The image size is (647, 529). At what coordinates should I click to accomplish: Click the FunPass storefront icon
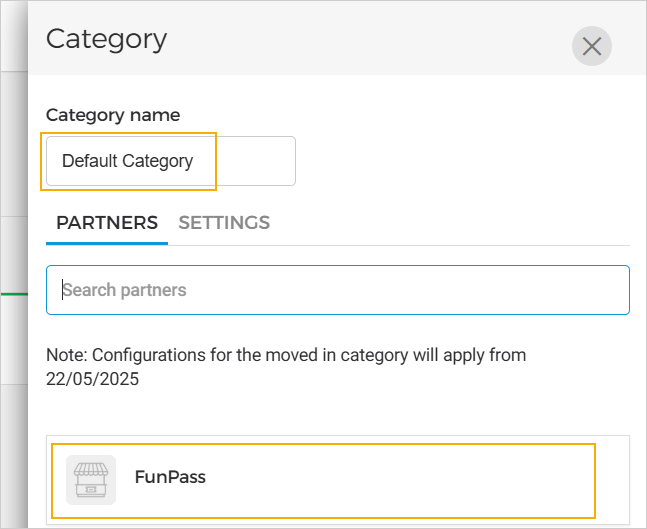coord(91,479)
